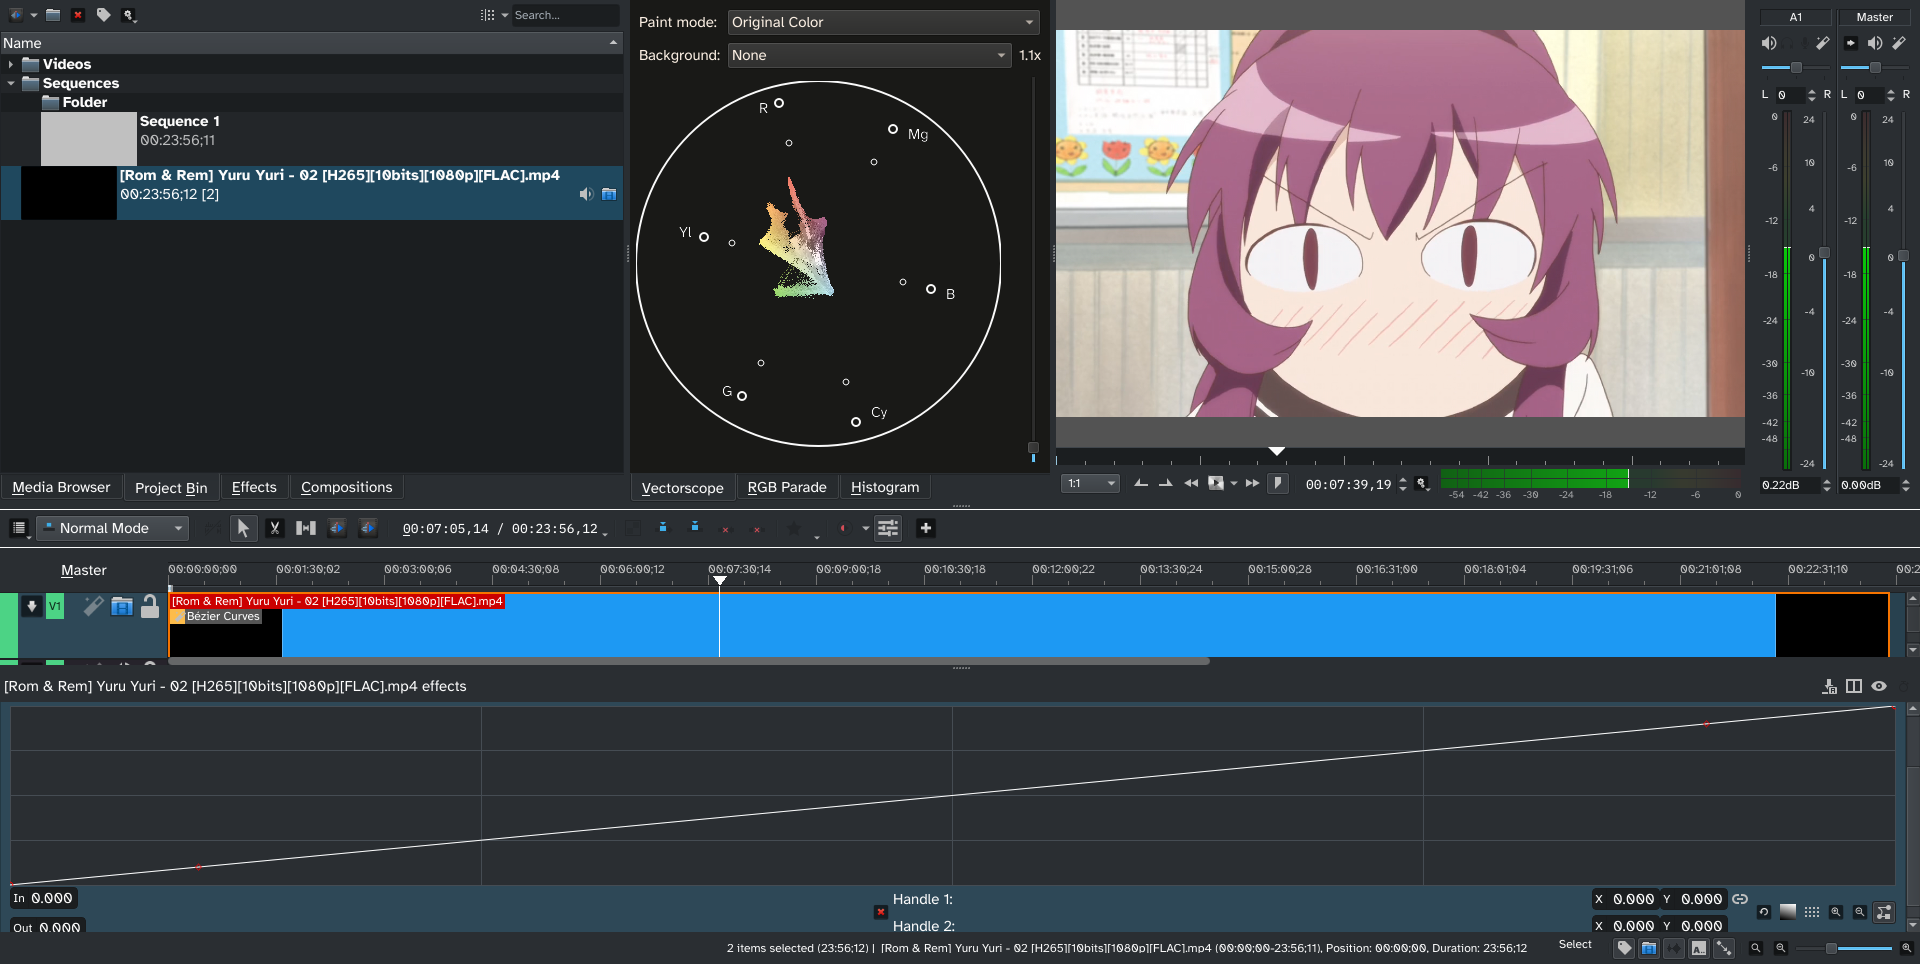Toggle effect enabled with the eye icon
The width and height of the screenshot is (1920, 964).
pos(1879,686)
